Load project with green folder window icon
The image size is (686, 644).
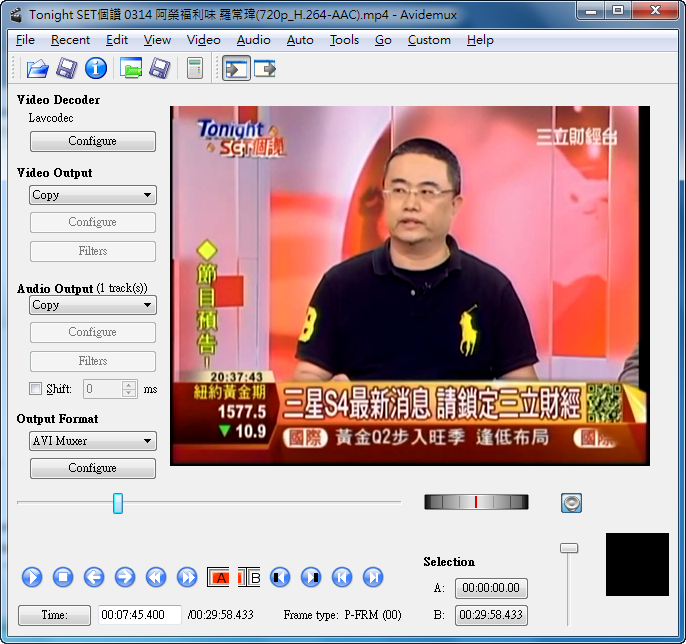[131, 69]
